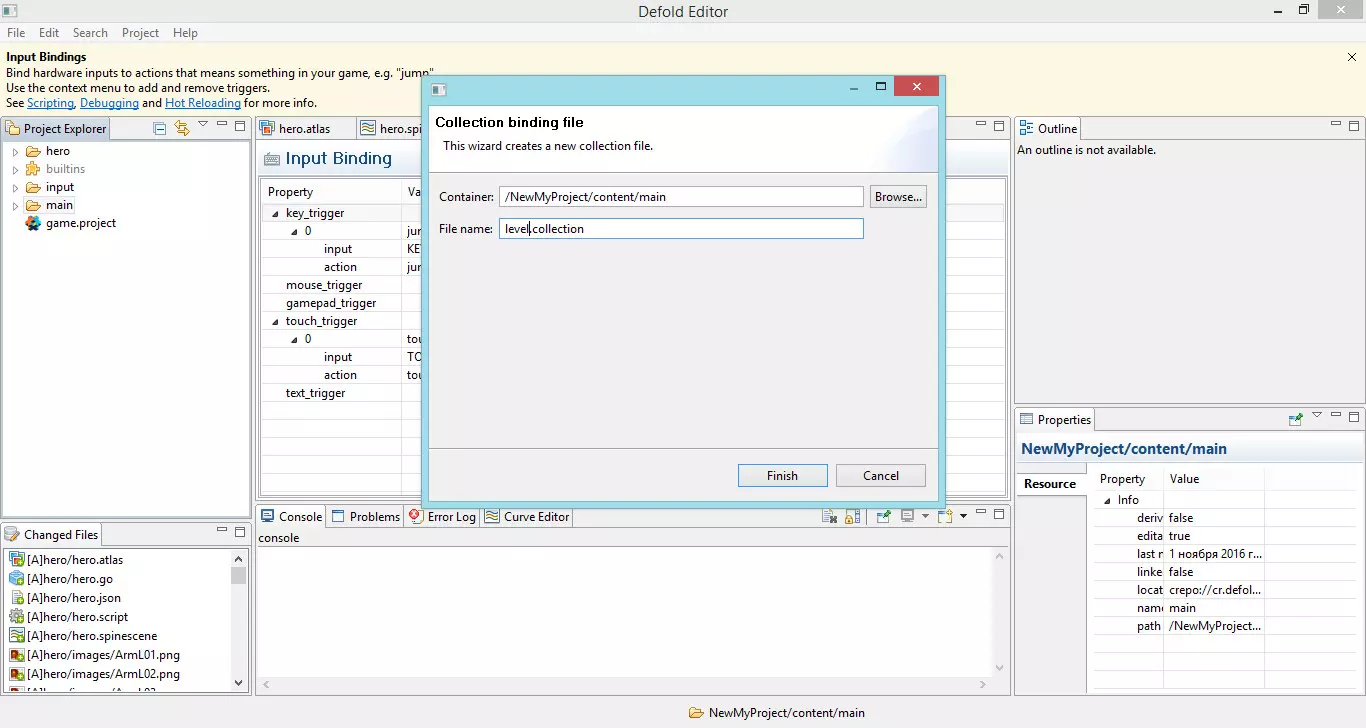
Task: Pin the Properties view to the selection
Action: 1295,419
